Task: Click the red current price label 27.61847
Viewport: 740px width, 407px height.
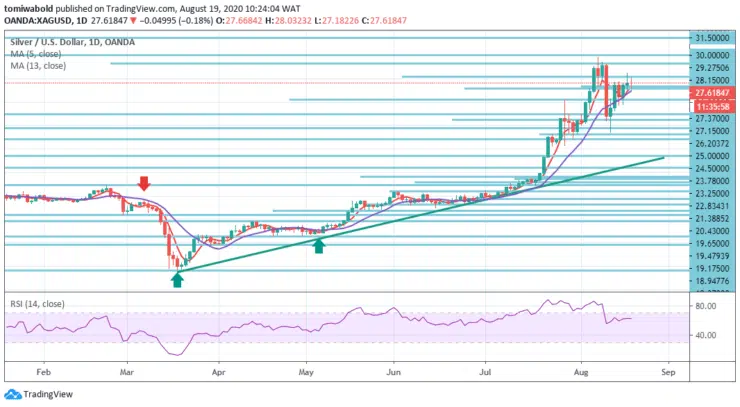Action: [710, 91]
